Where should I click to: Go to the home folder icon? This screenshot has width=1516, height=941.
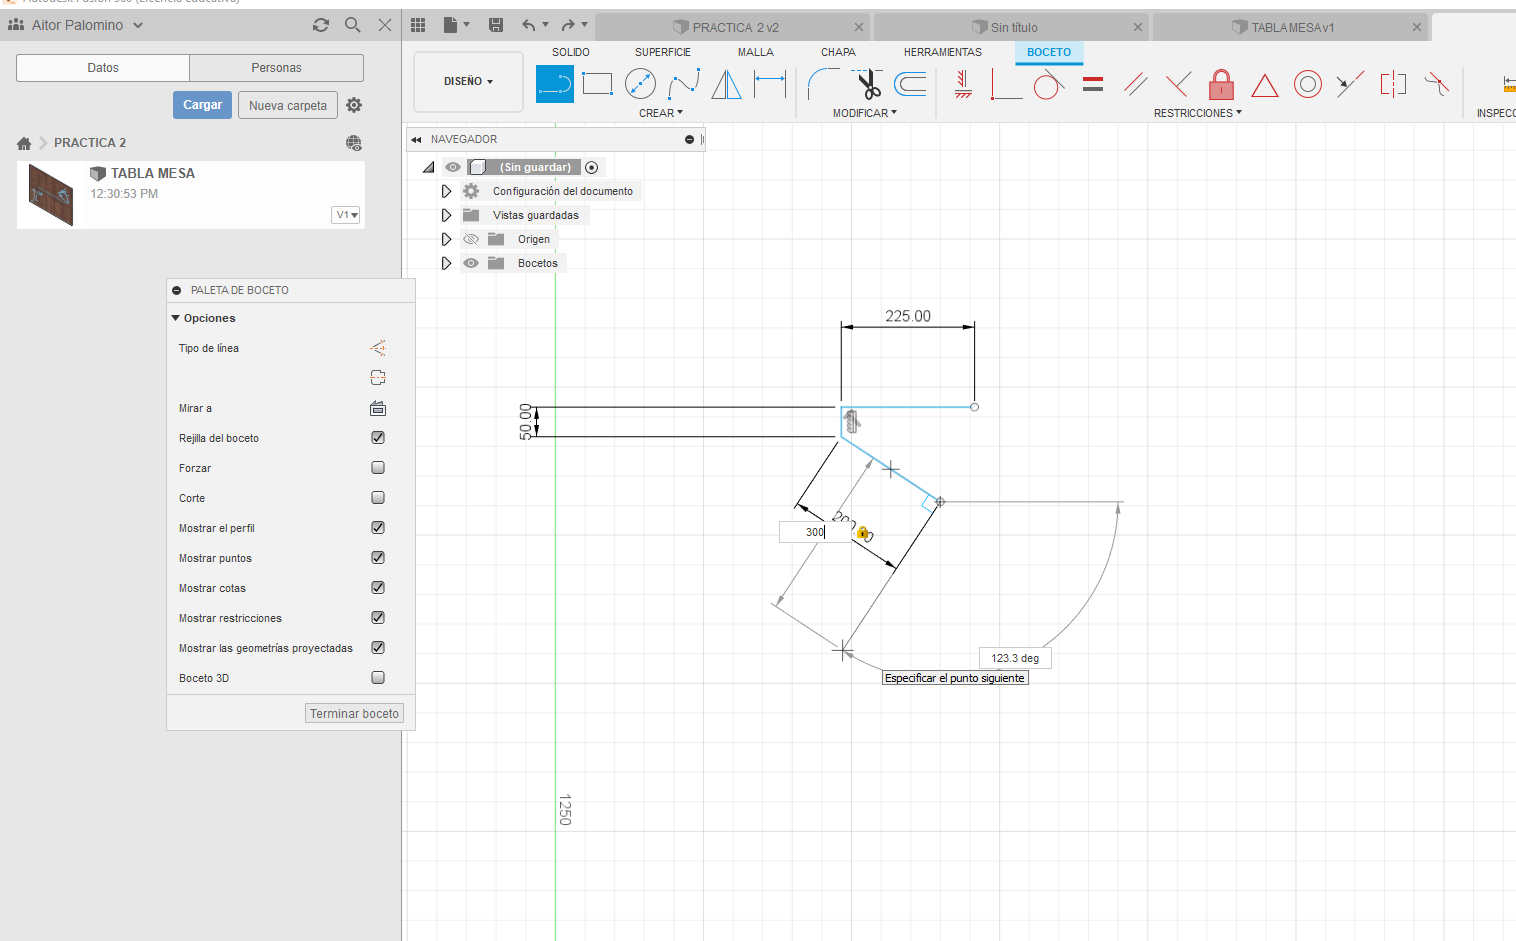[x=24, y=143]
